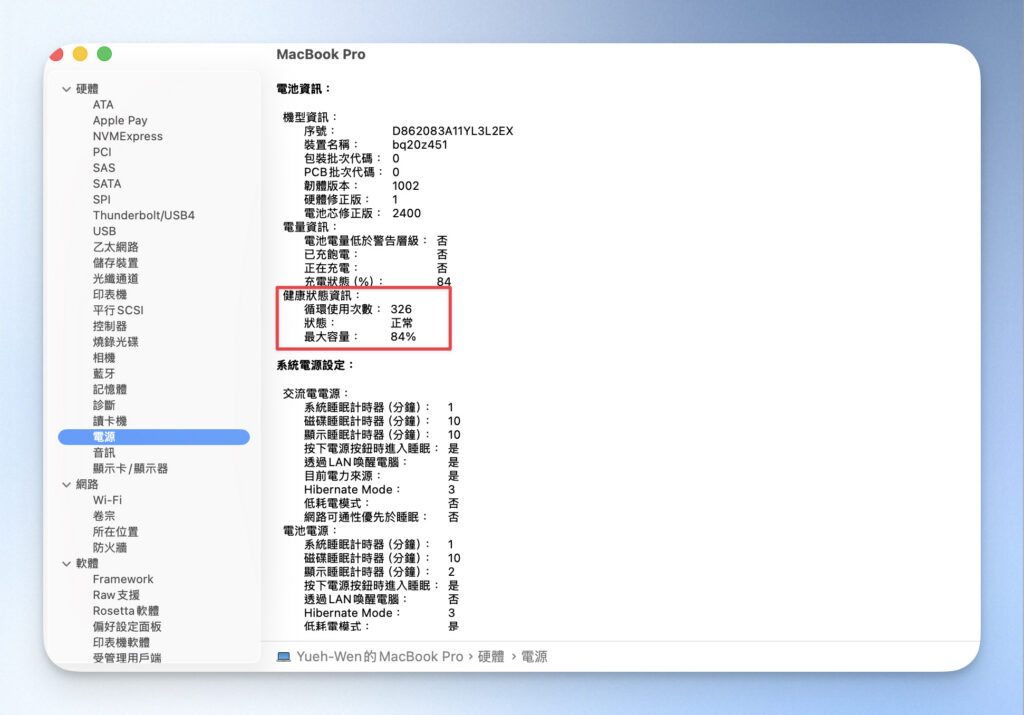Select 控制器 in the sidebar
This screenshot has width=1024, height=715.
(x=110, y=326)
